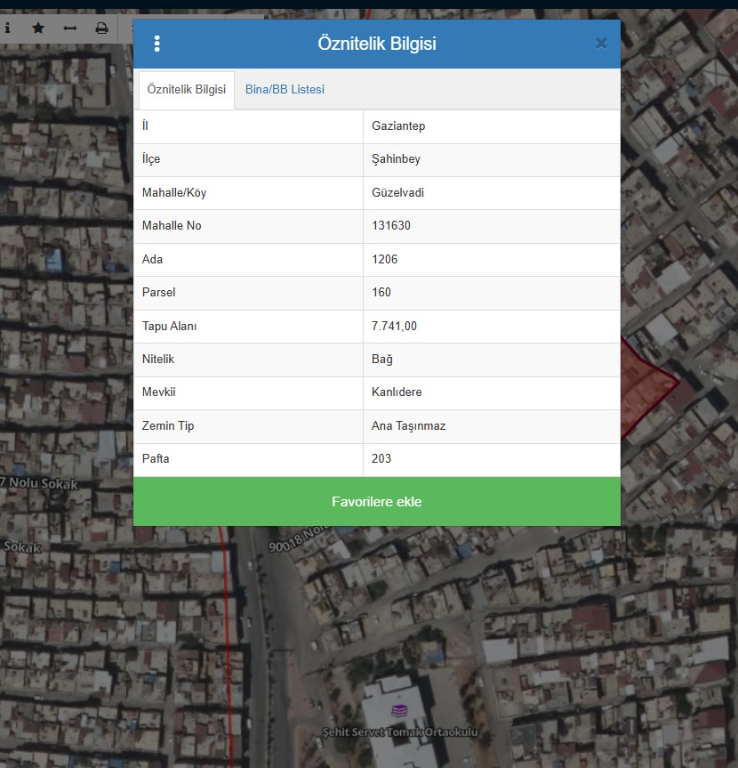Image resolution: width=738 pixels, height=768 pixels.
Task: Click the Şehit Servet Tomak Ortaokulu map label
Action: [x=399, y=733]
